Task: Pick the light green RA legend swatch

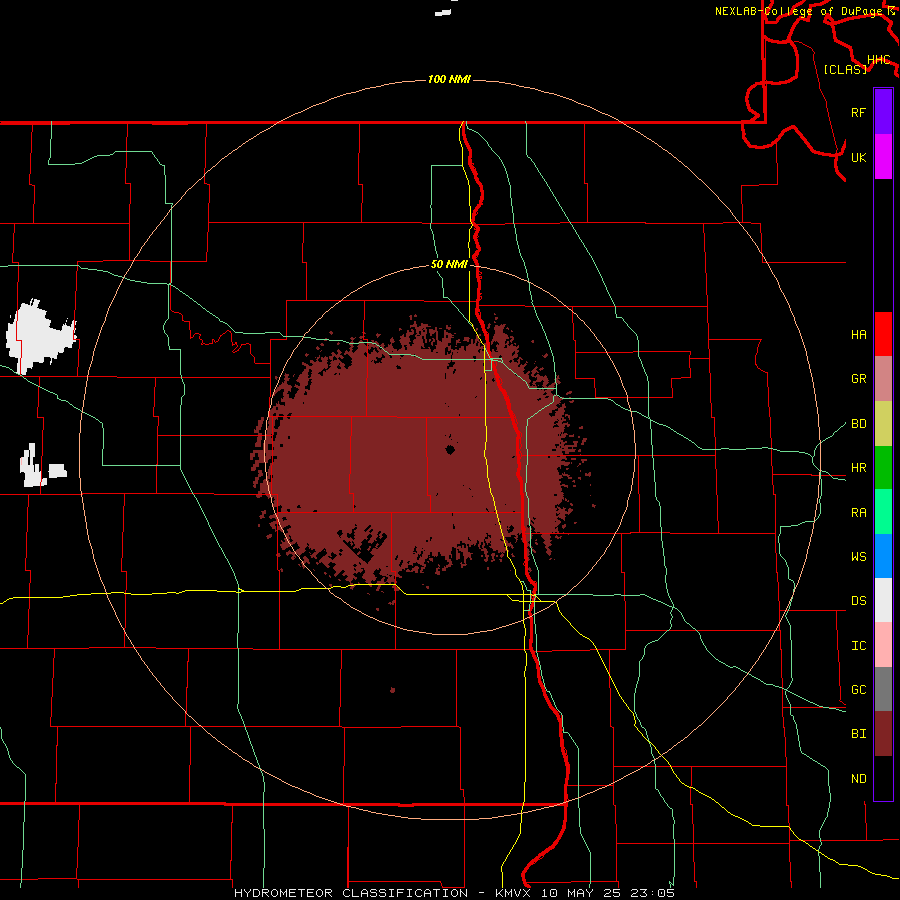Action: coord(883,512)
